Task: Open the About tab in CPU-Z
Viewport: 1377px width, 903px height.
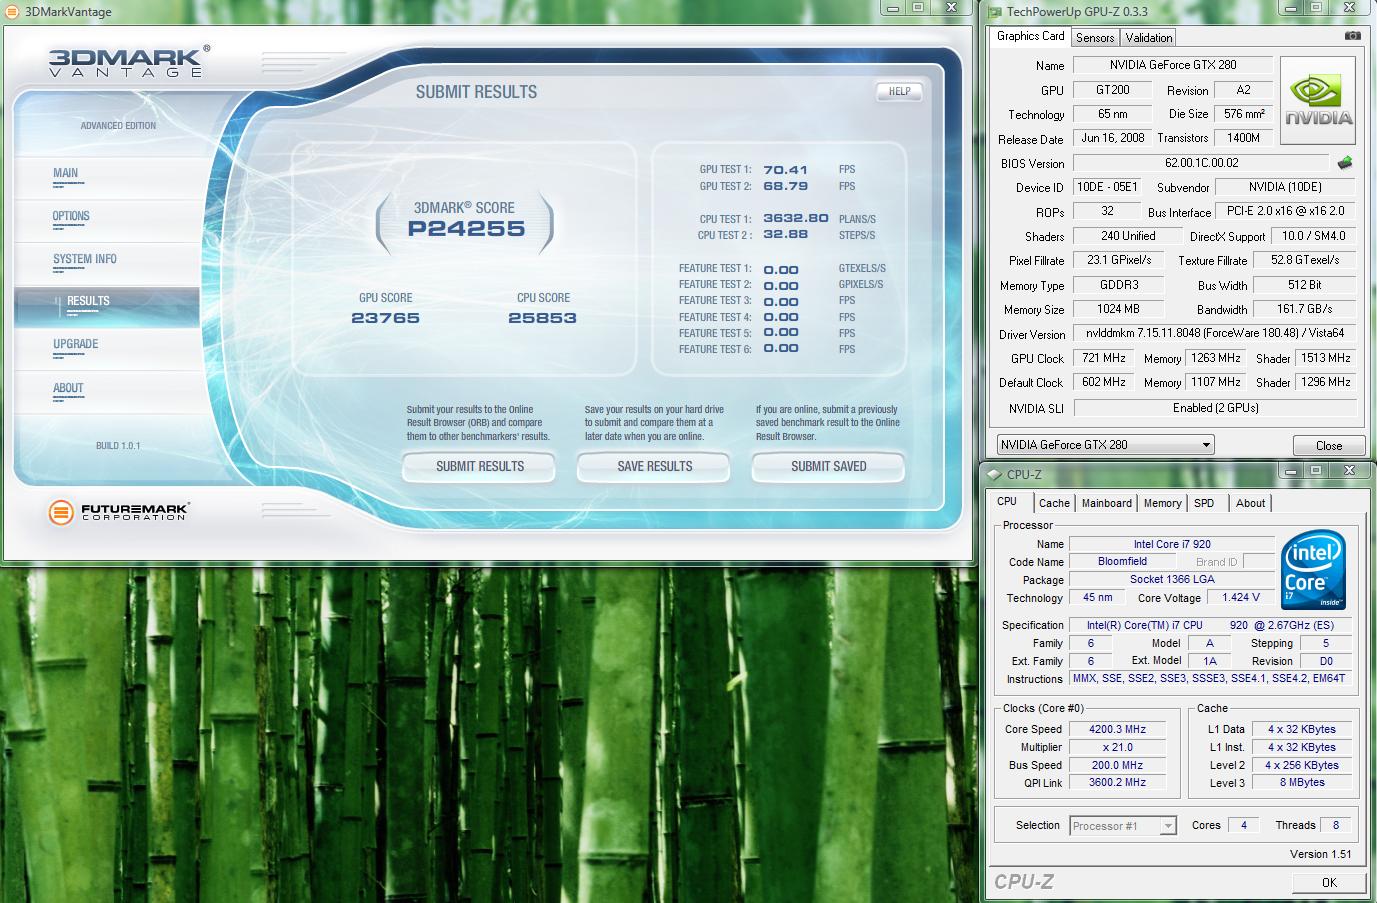Action: point(1250,503)
